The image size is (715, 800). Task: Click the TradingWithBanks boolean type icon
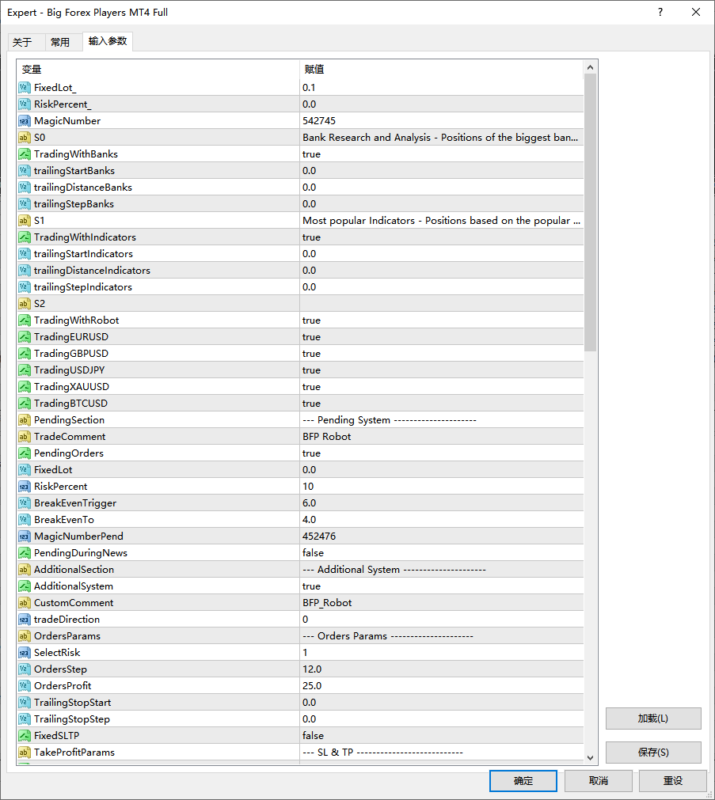(x=25, y=154)
